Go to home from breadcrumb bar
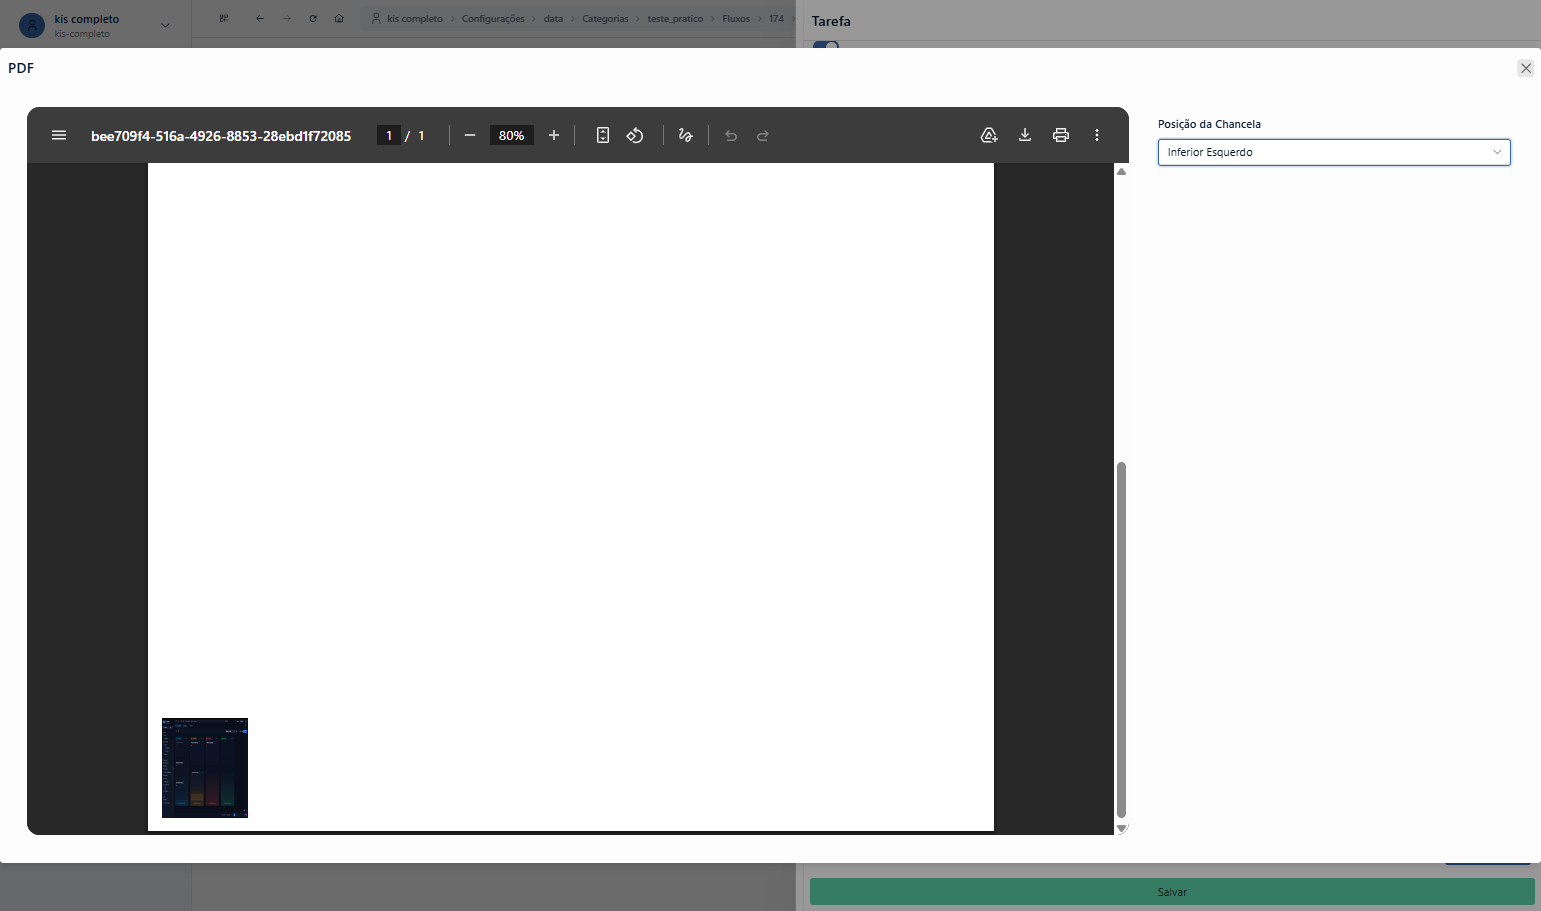The image size is (1541, 911). pos(339,18)
